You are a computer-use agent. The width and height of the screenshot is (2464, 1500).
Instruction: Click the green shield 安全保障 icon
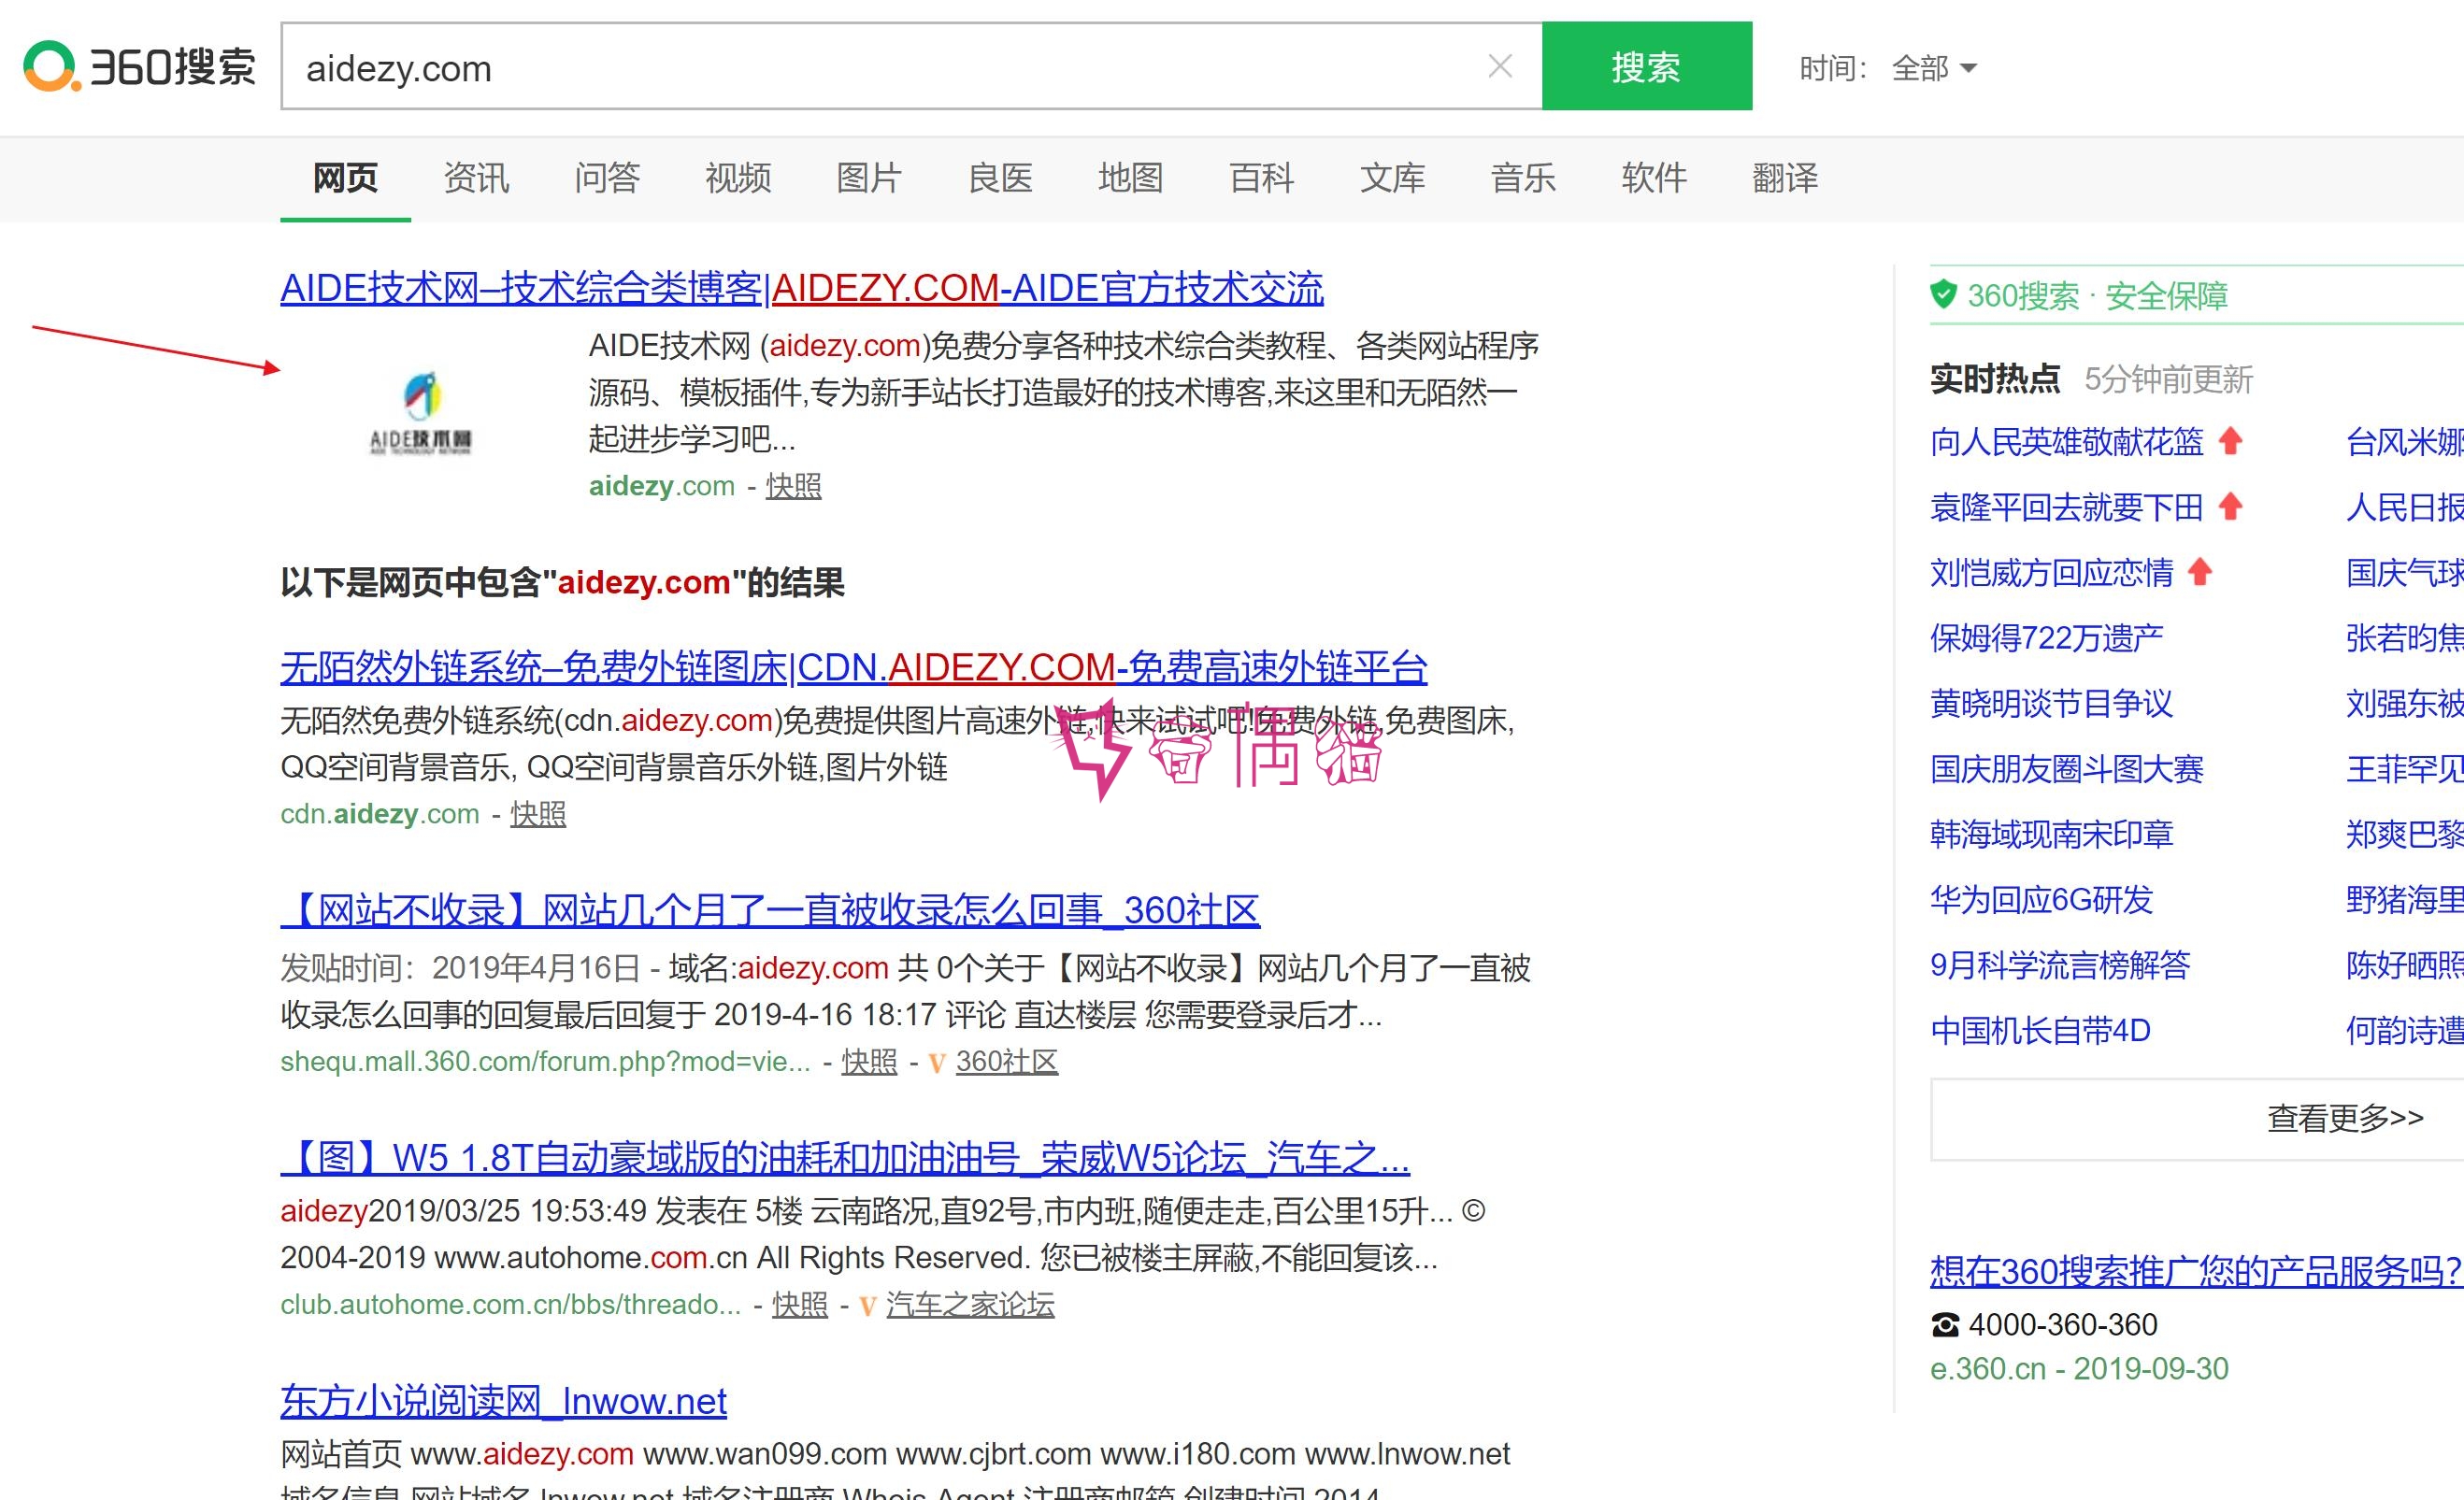coord(1943,294)
